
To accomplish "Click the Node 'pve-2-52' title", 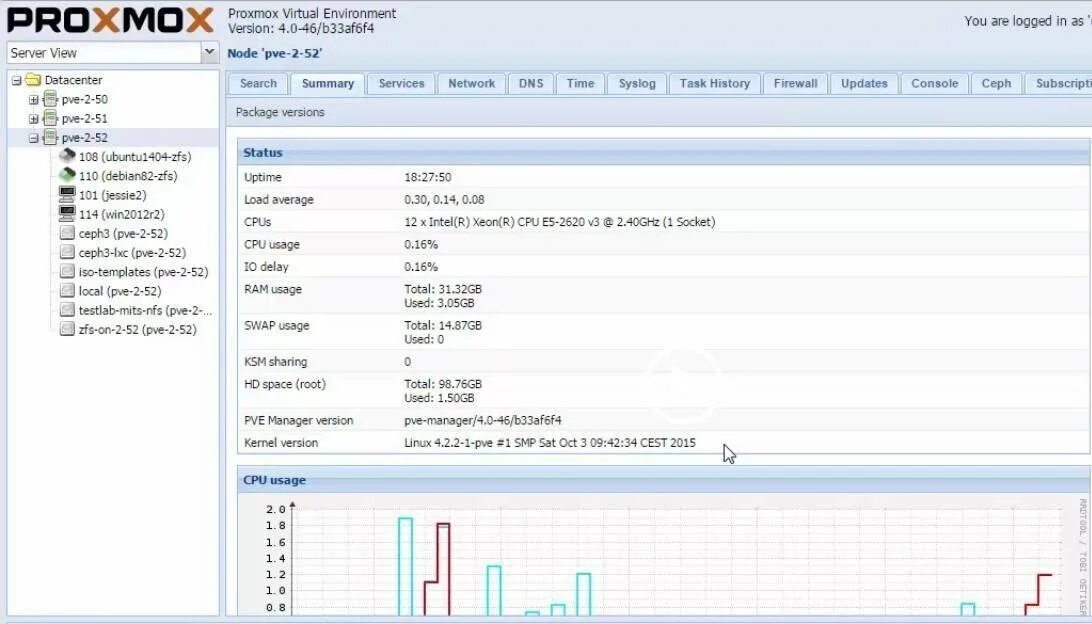I will pyautogui.click(x=274, y=53).
